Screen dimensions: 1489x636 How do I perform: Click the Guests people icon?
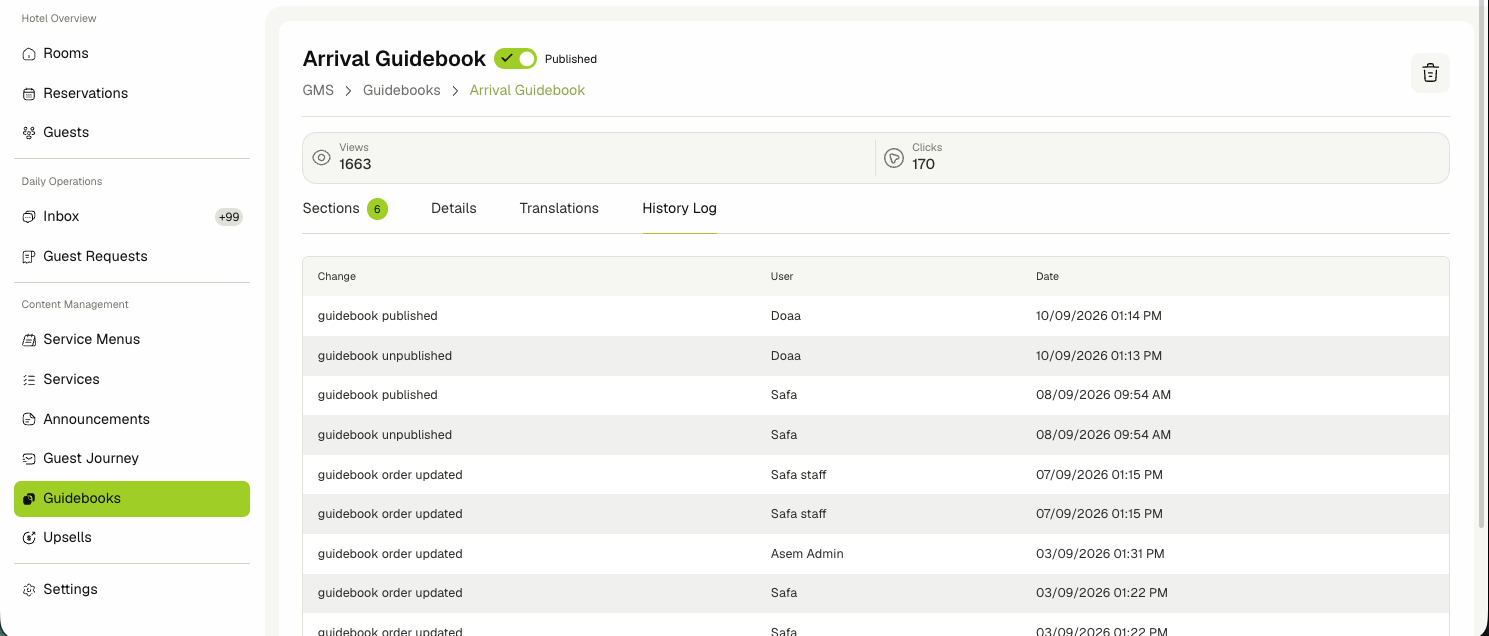[29, 133]
